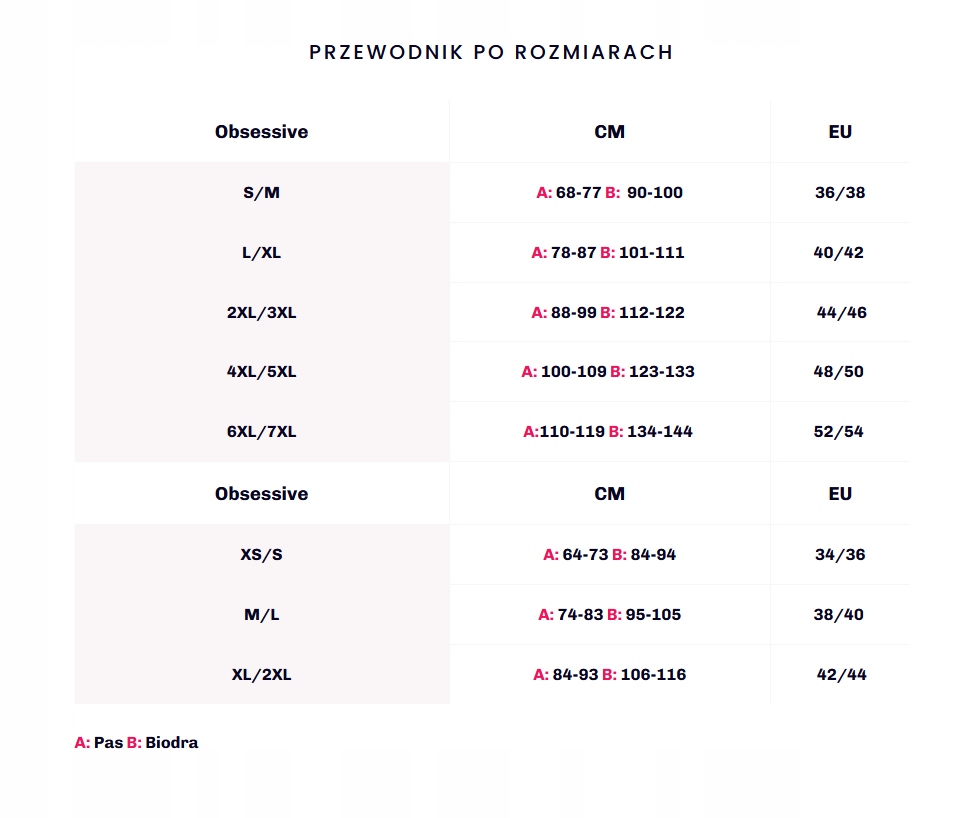
Task: Pick the 6XL/7XL size row label
Action: coord(262,432)
